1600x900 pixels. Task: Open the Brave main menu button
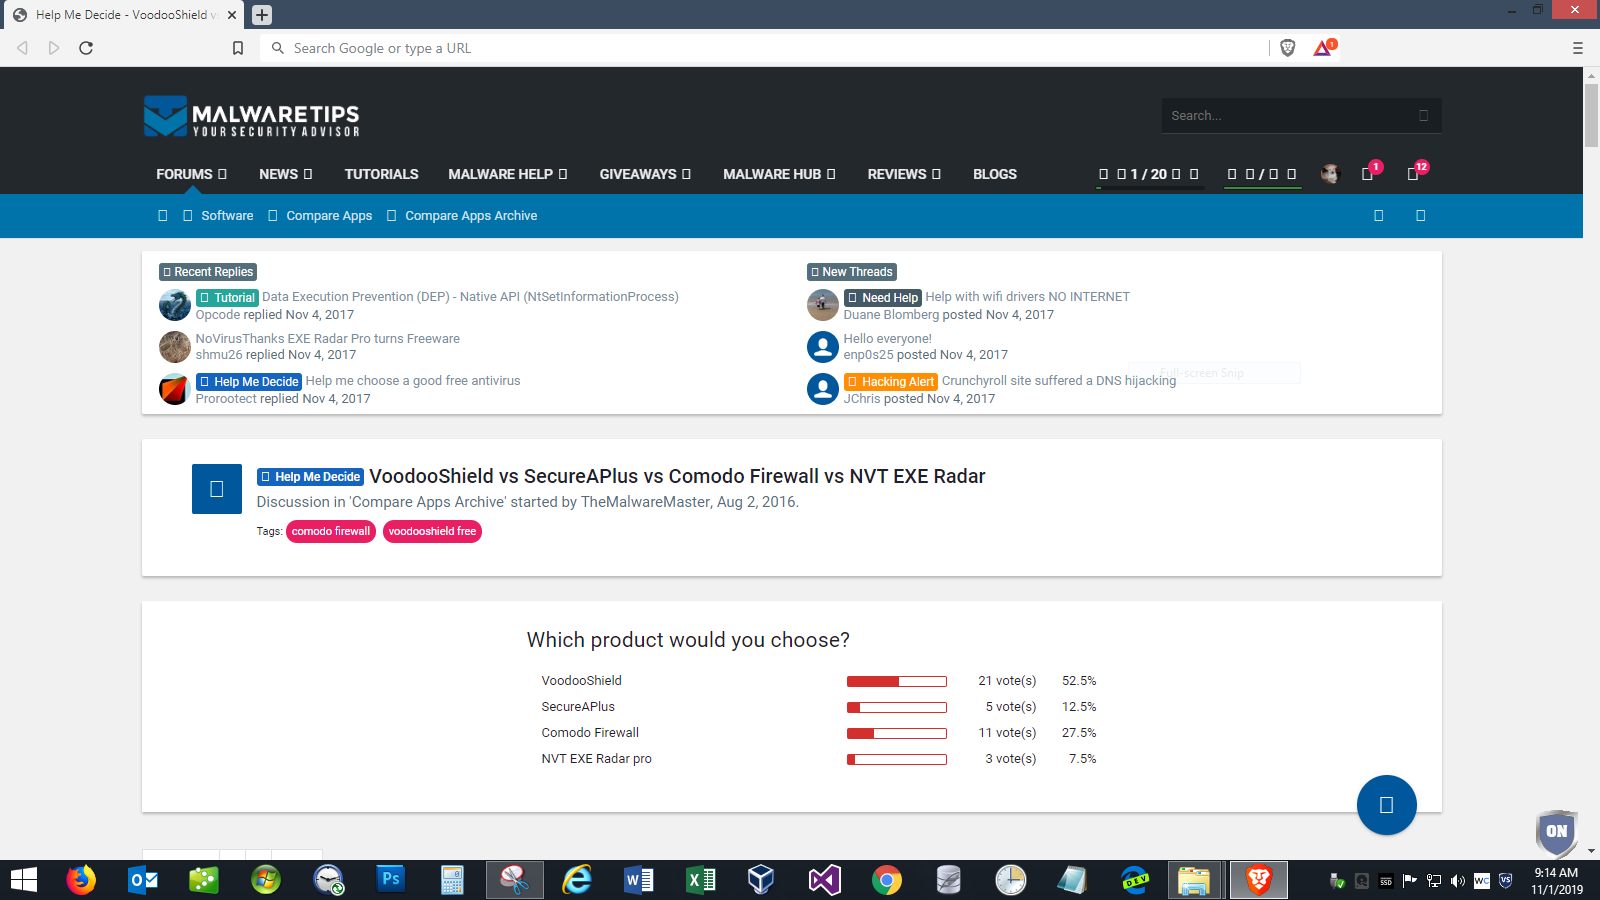point(1578,48)
